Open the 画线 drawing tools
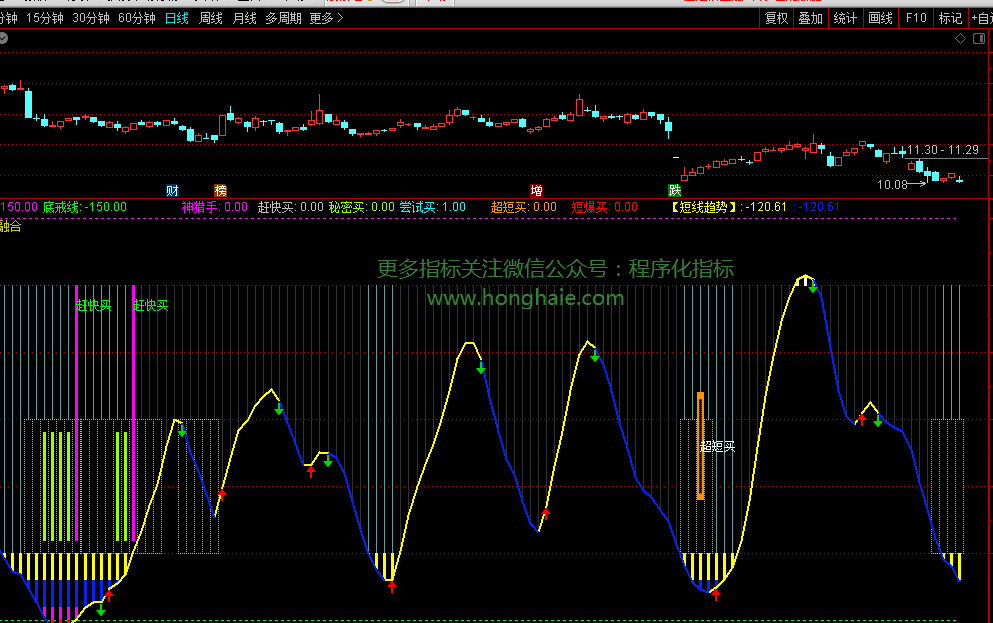This screenshot has width=993, height=623. (x=880, y=18)
